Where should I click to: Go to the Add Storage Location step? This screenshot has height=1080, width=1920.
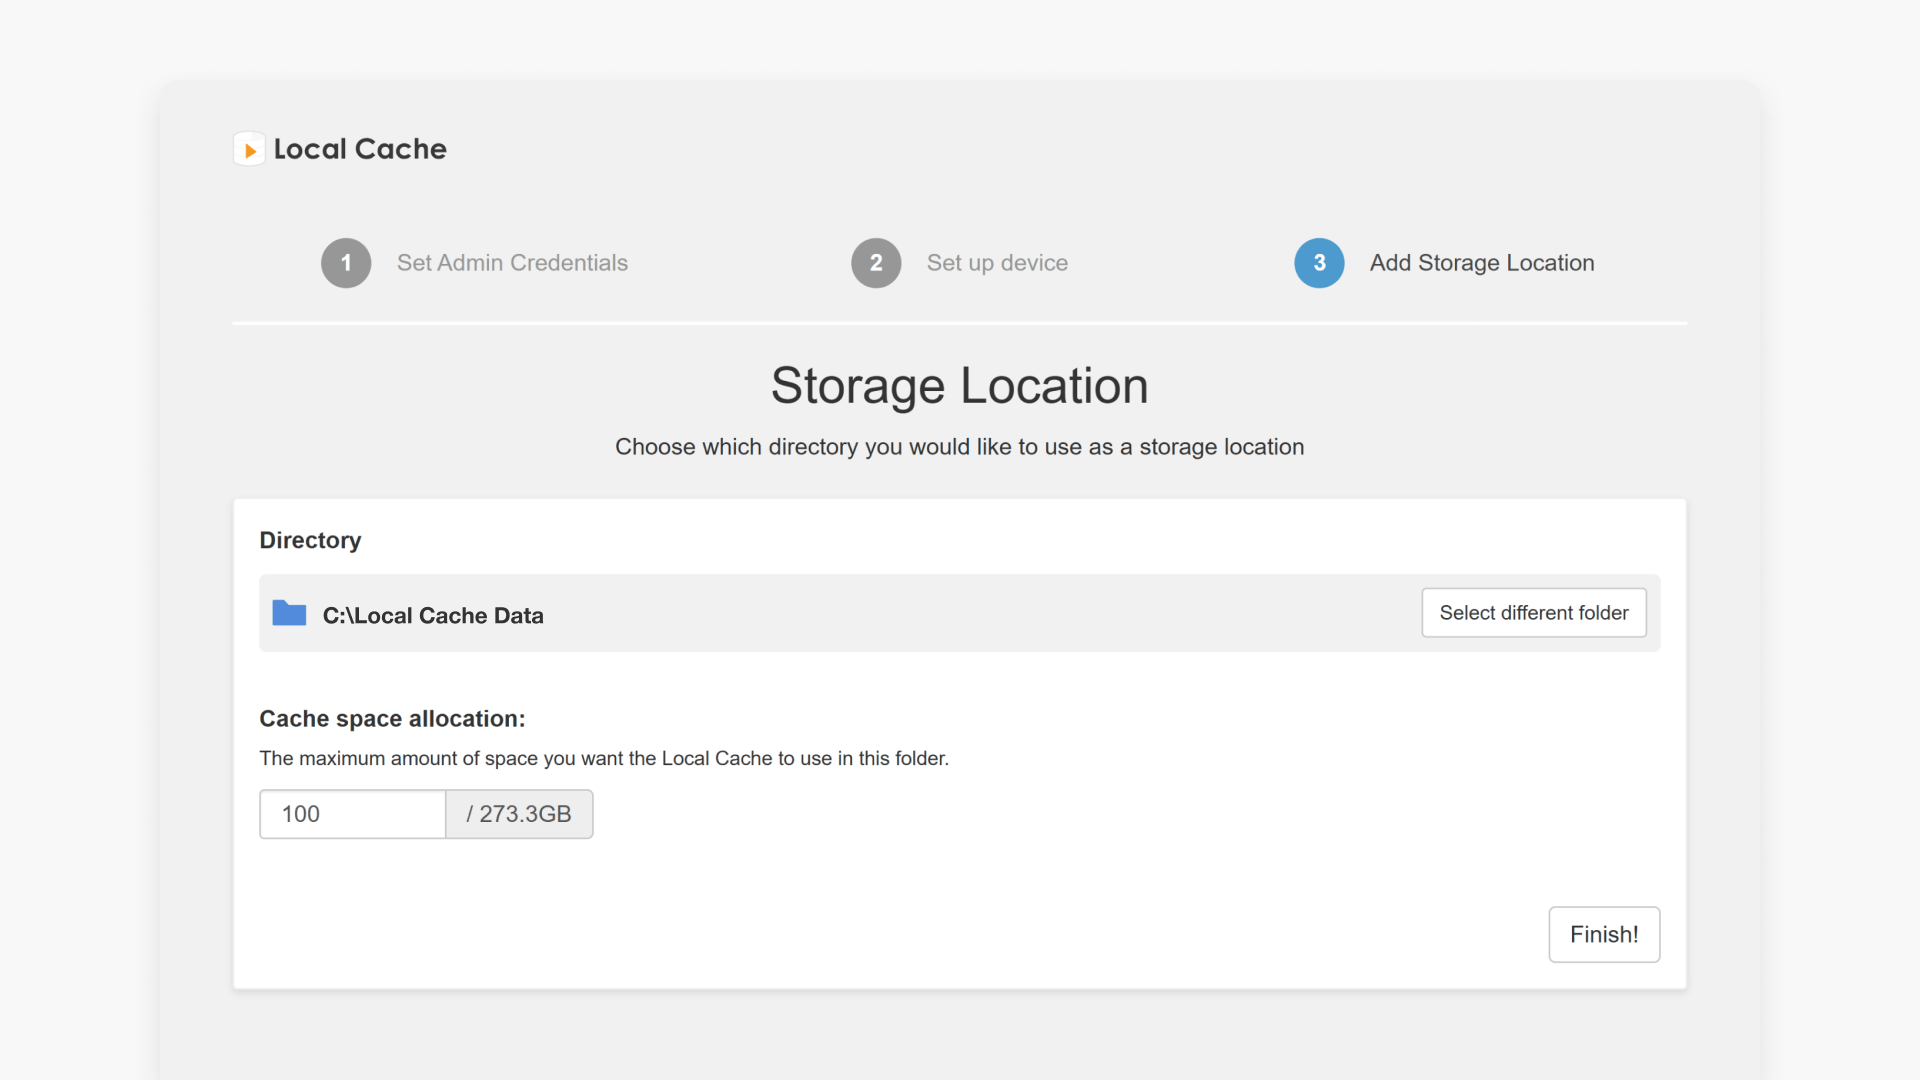click(1481, 262)
